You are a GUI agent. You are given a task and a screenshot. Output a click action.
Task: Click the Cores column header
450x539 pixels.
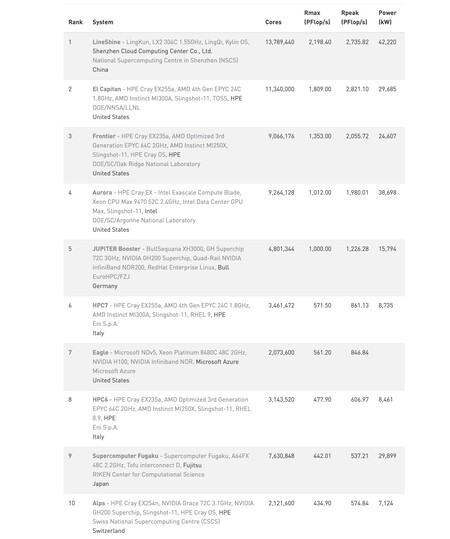click(273, 22)
